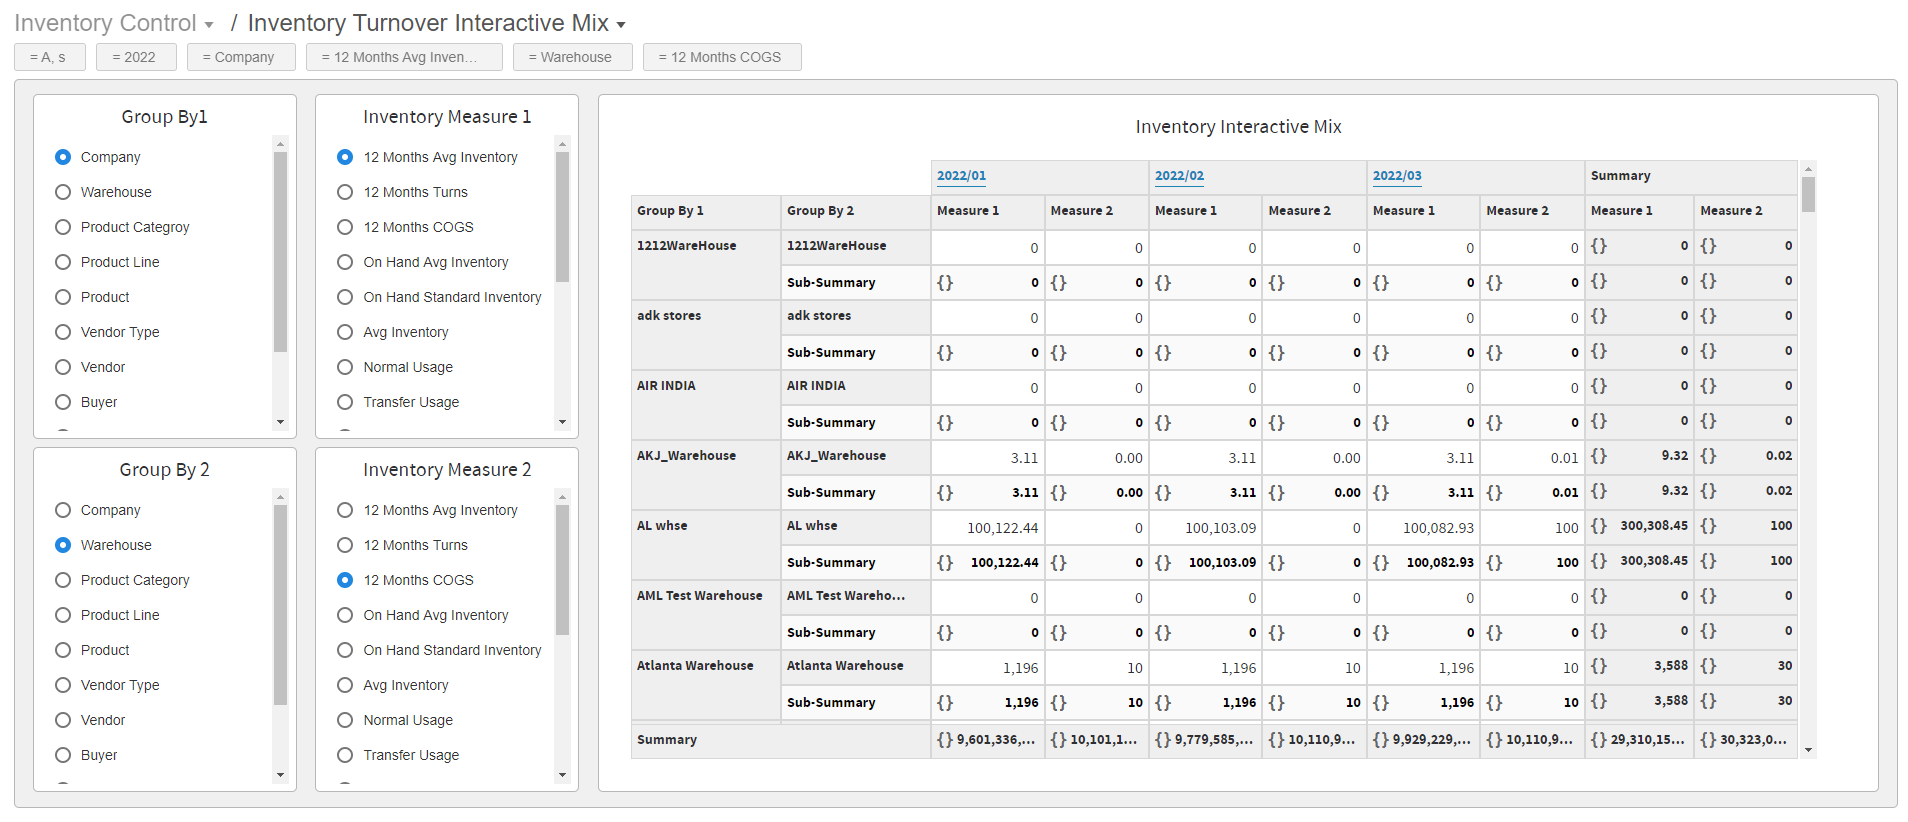Select Product Line in Group By1

tap(63, 262)
